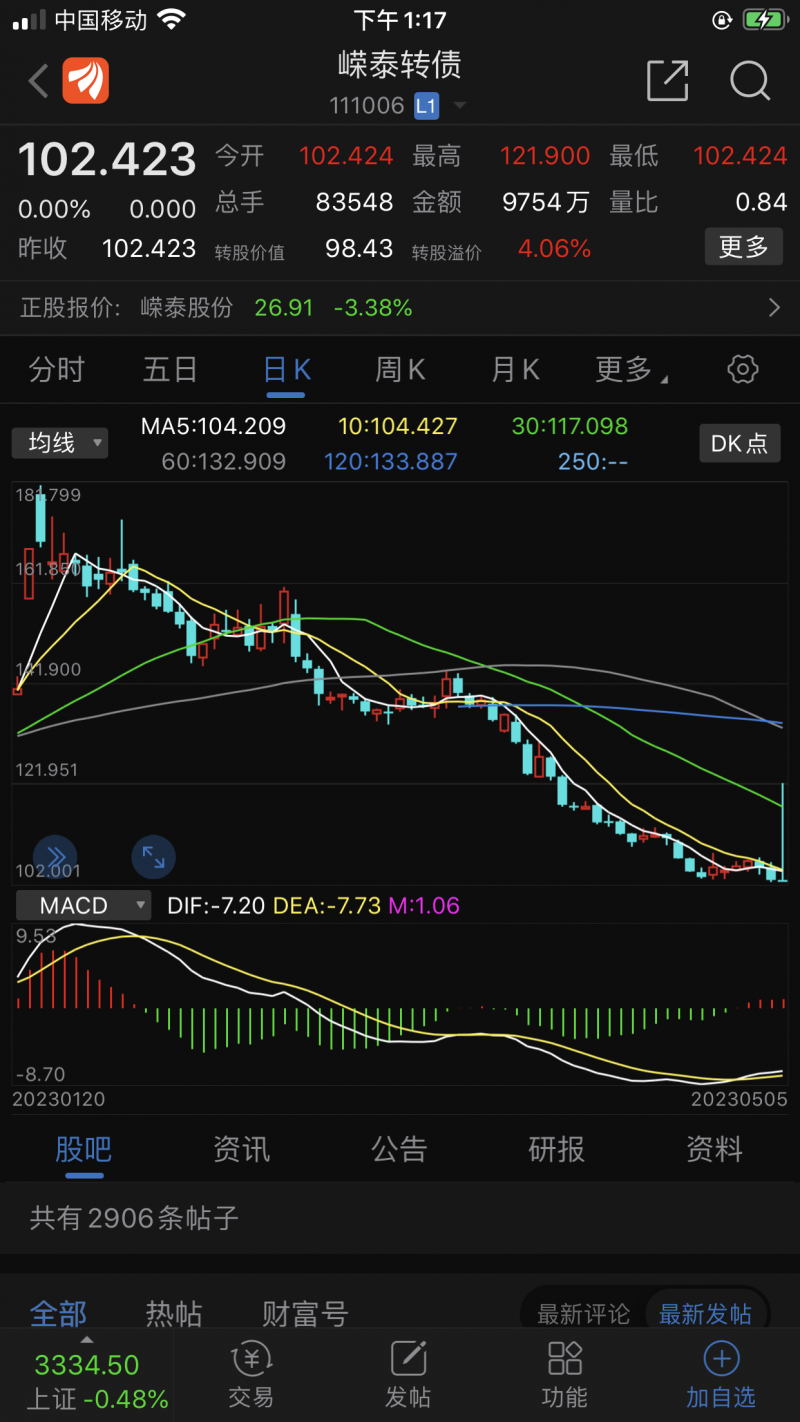Select the 全部 posts filter
The width and height of the screenshot is (800, 1422).
(x=58, y=1313)
